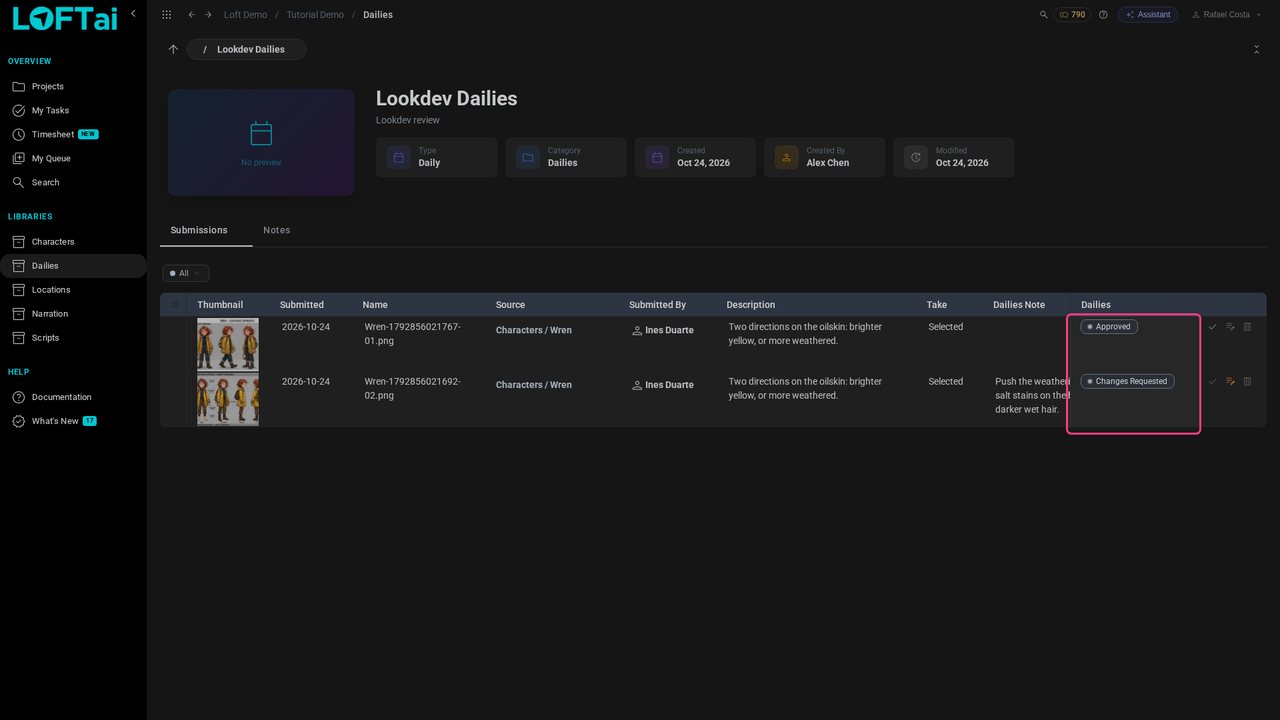1280x720 pixels.
Task: Open the first Wren character sheet thumbnail
Action: tap(228, 344)
